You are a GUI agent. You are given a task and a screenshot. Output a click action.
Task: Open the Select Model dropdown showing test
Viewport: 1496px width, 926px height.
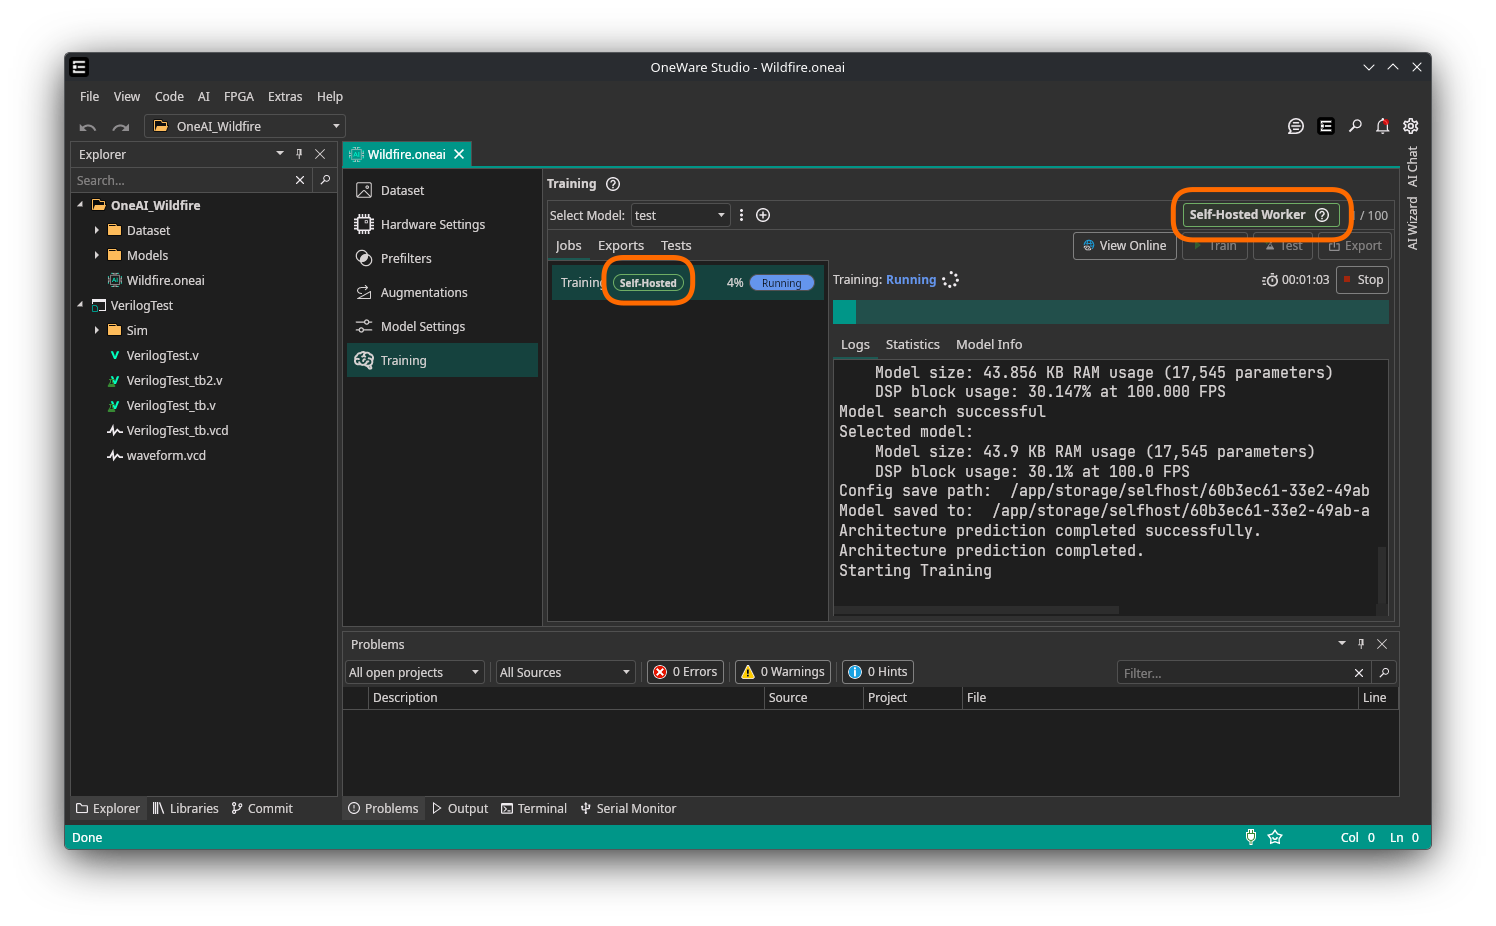point(680,214)
